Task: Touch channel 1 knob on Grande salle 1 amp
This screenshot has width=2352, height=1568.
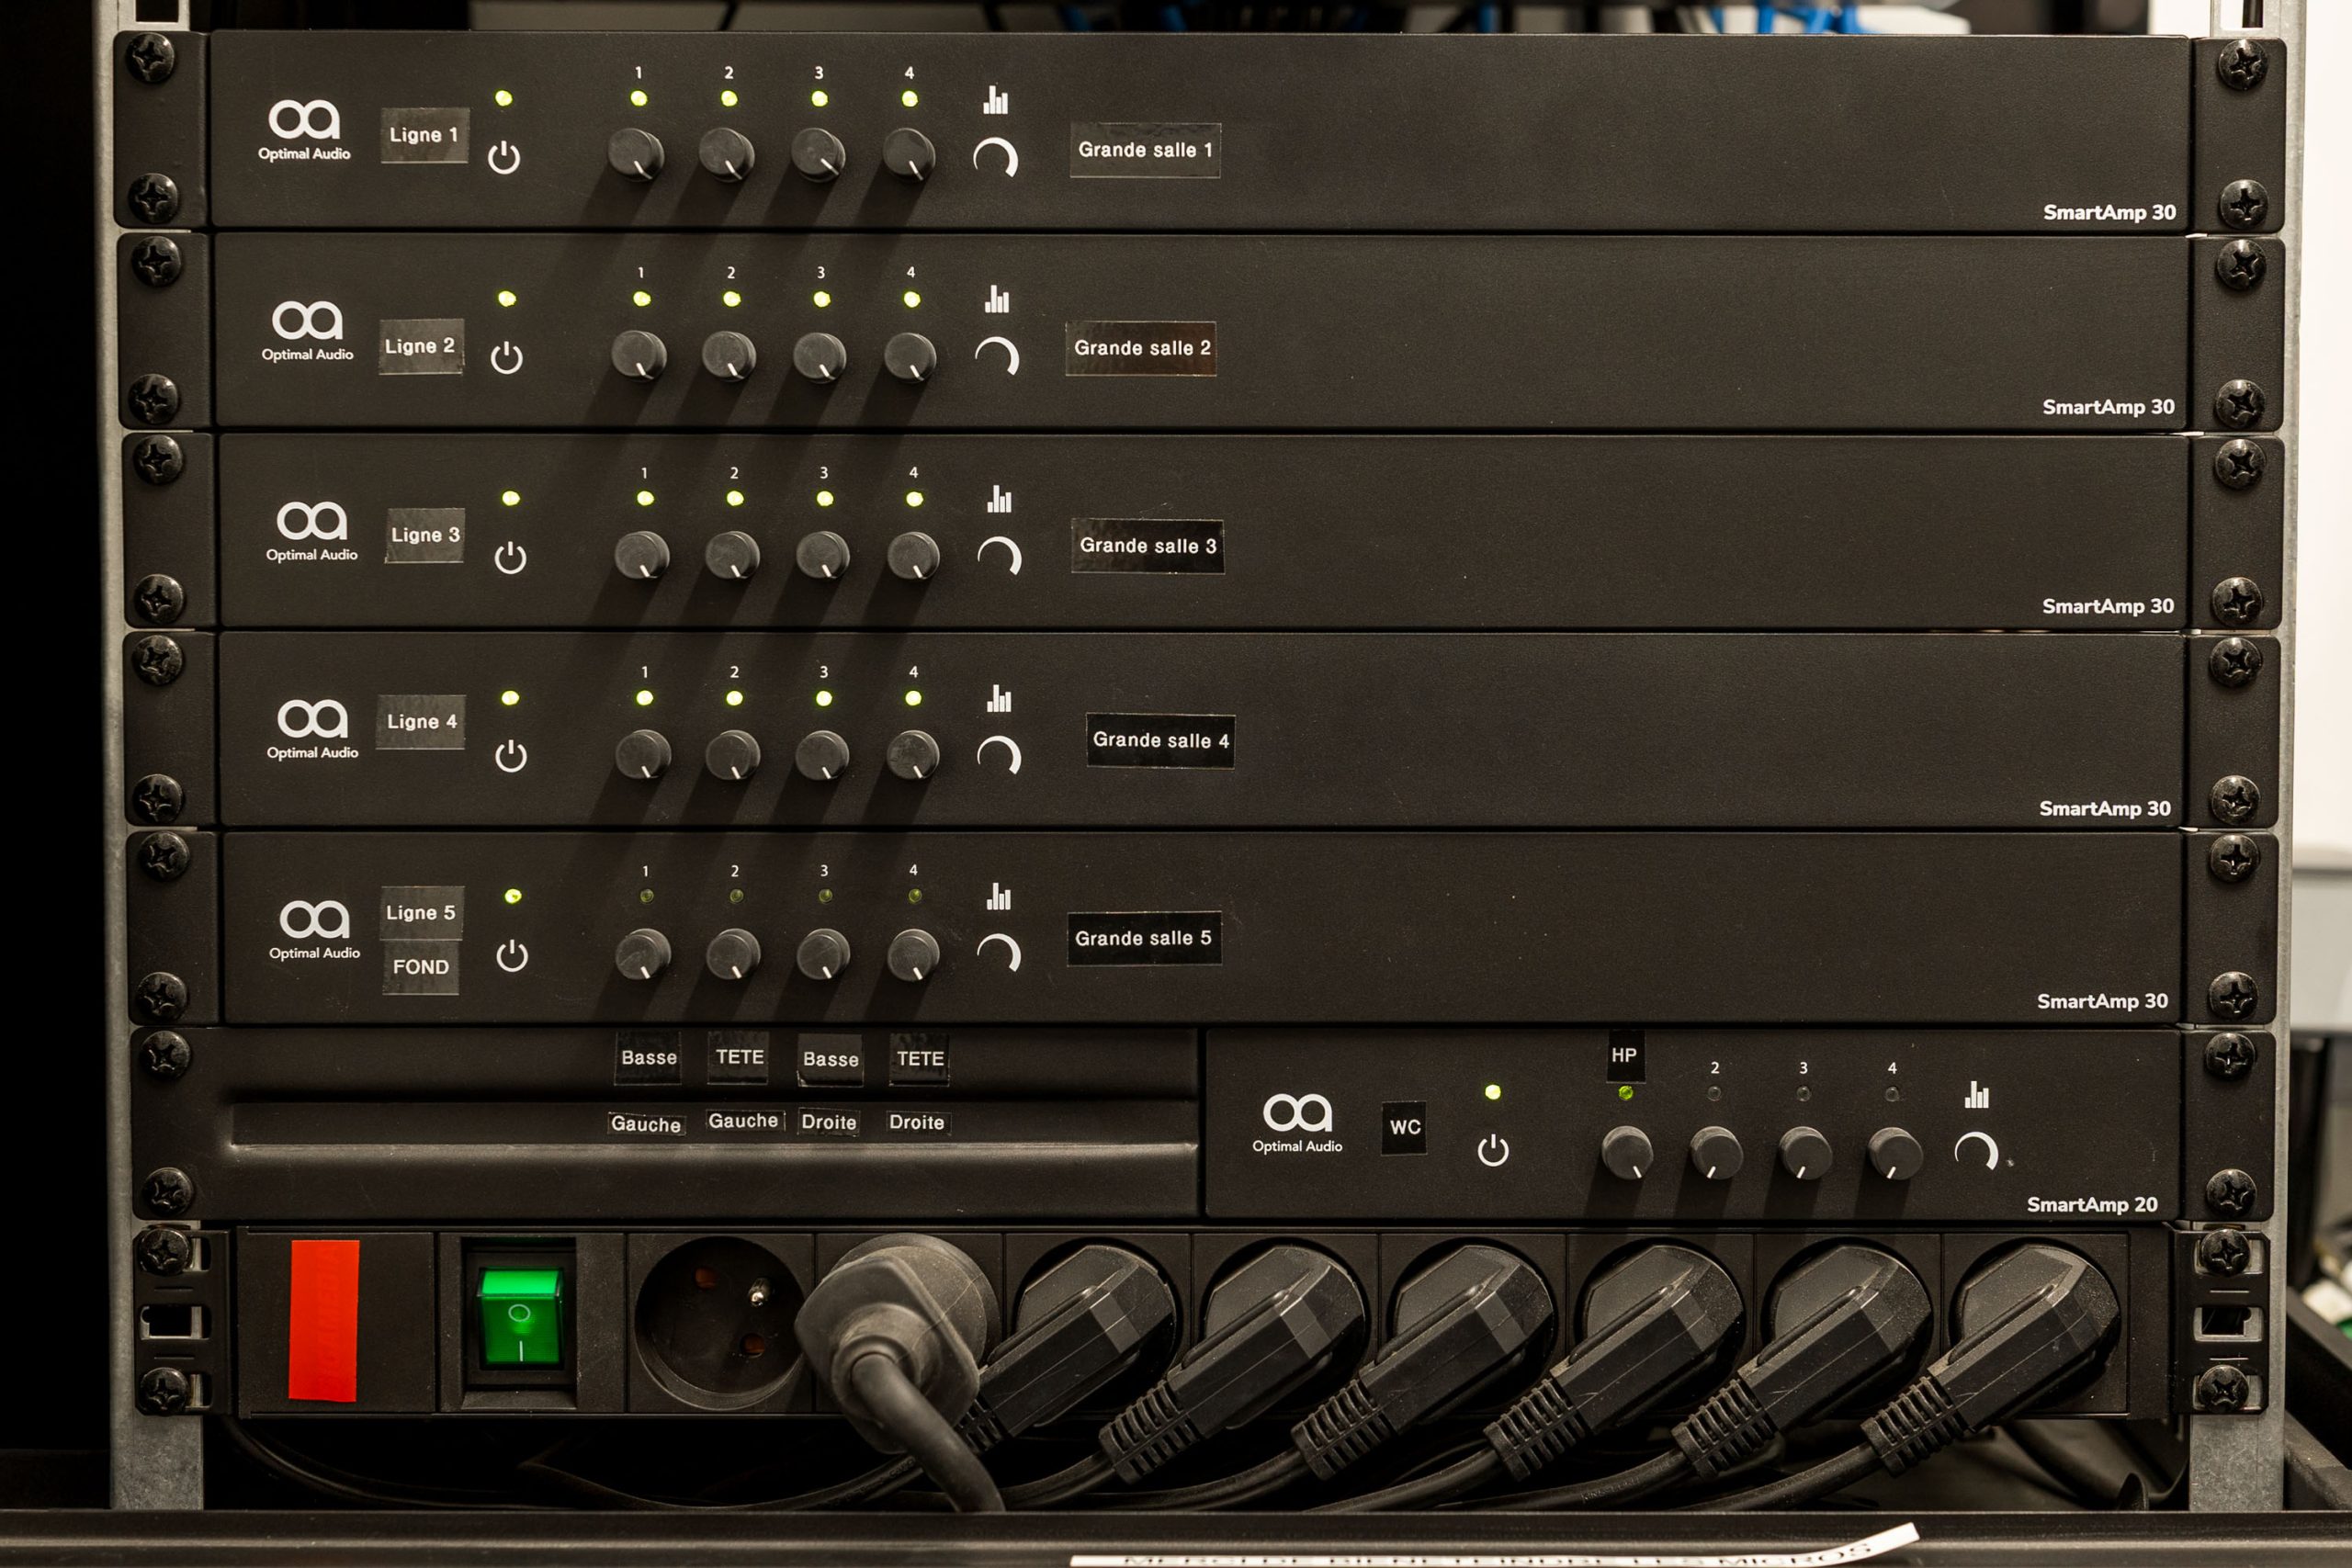Action: 636,154
